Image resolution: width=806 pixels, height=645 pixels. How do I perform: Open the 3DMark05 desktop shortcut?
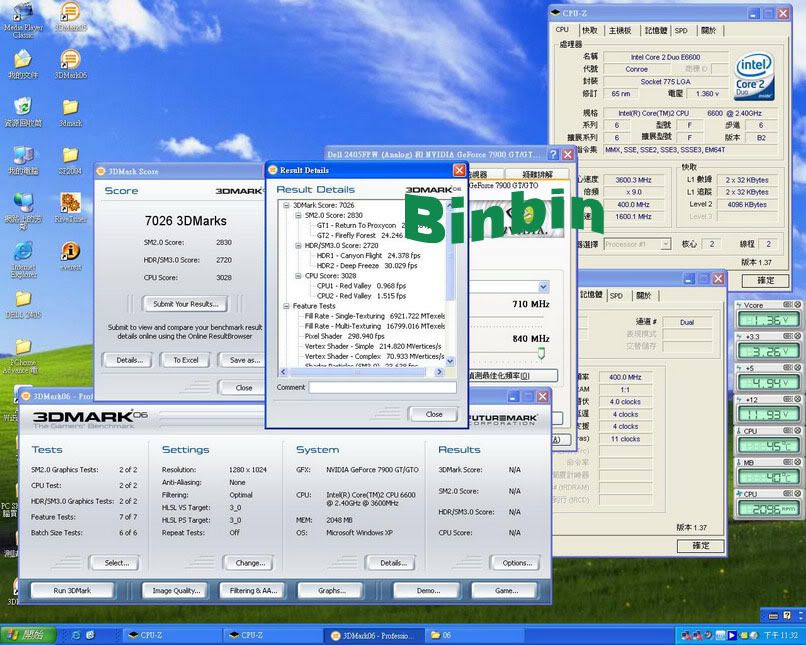point(70,13)
